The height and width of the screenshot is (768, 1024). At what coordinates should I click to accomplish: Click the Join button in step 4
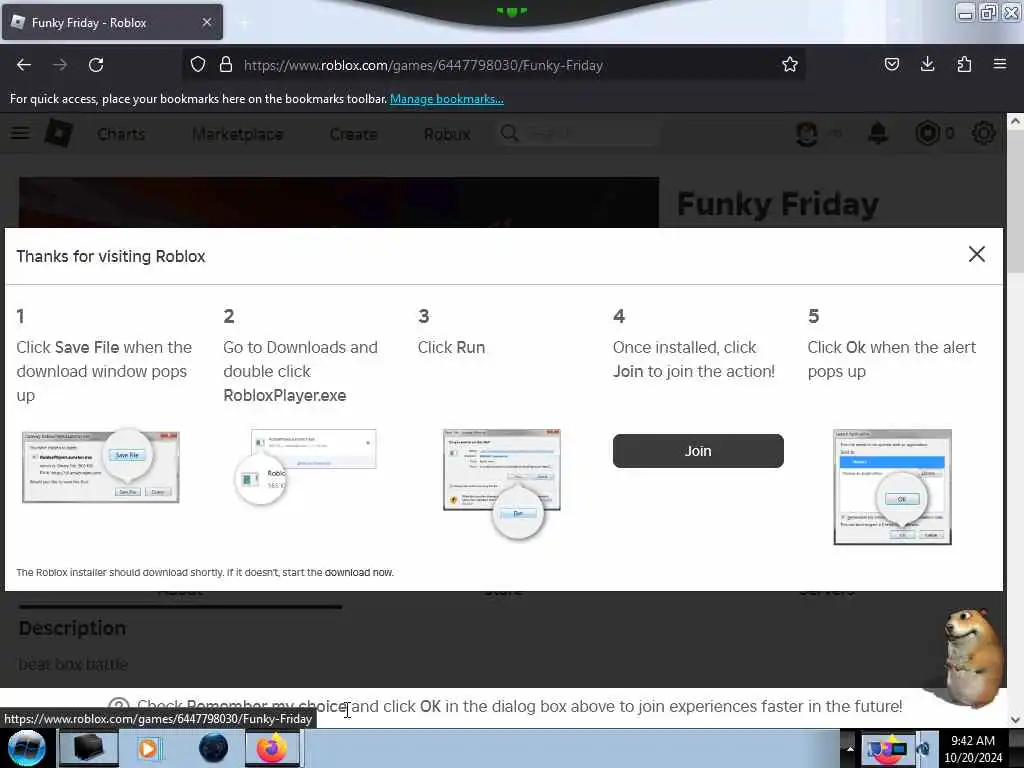698,451
